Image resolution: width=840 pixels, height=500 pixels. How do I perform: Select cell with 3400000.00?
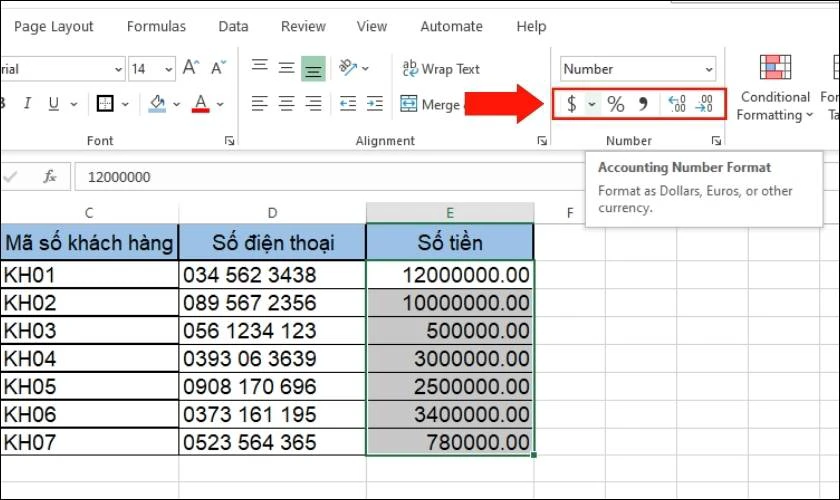pos(450,414)
